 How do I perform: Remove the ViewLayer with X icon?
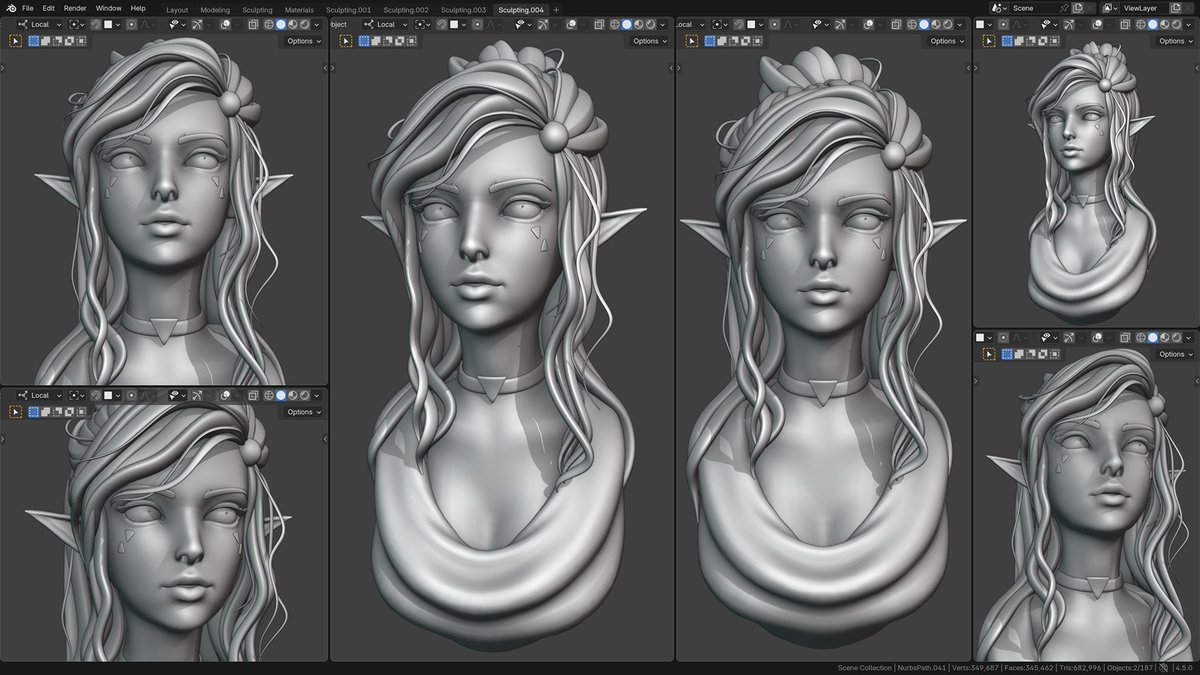pyautogui.click(x=1188, y=8)
